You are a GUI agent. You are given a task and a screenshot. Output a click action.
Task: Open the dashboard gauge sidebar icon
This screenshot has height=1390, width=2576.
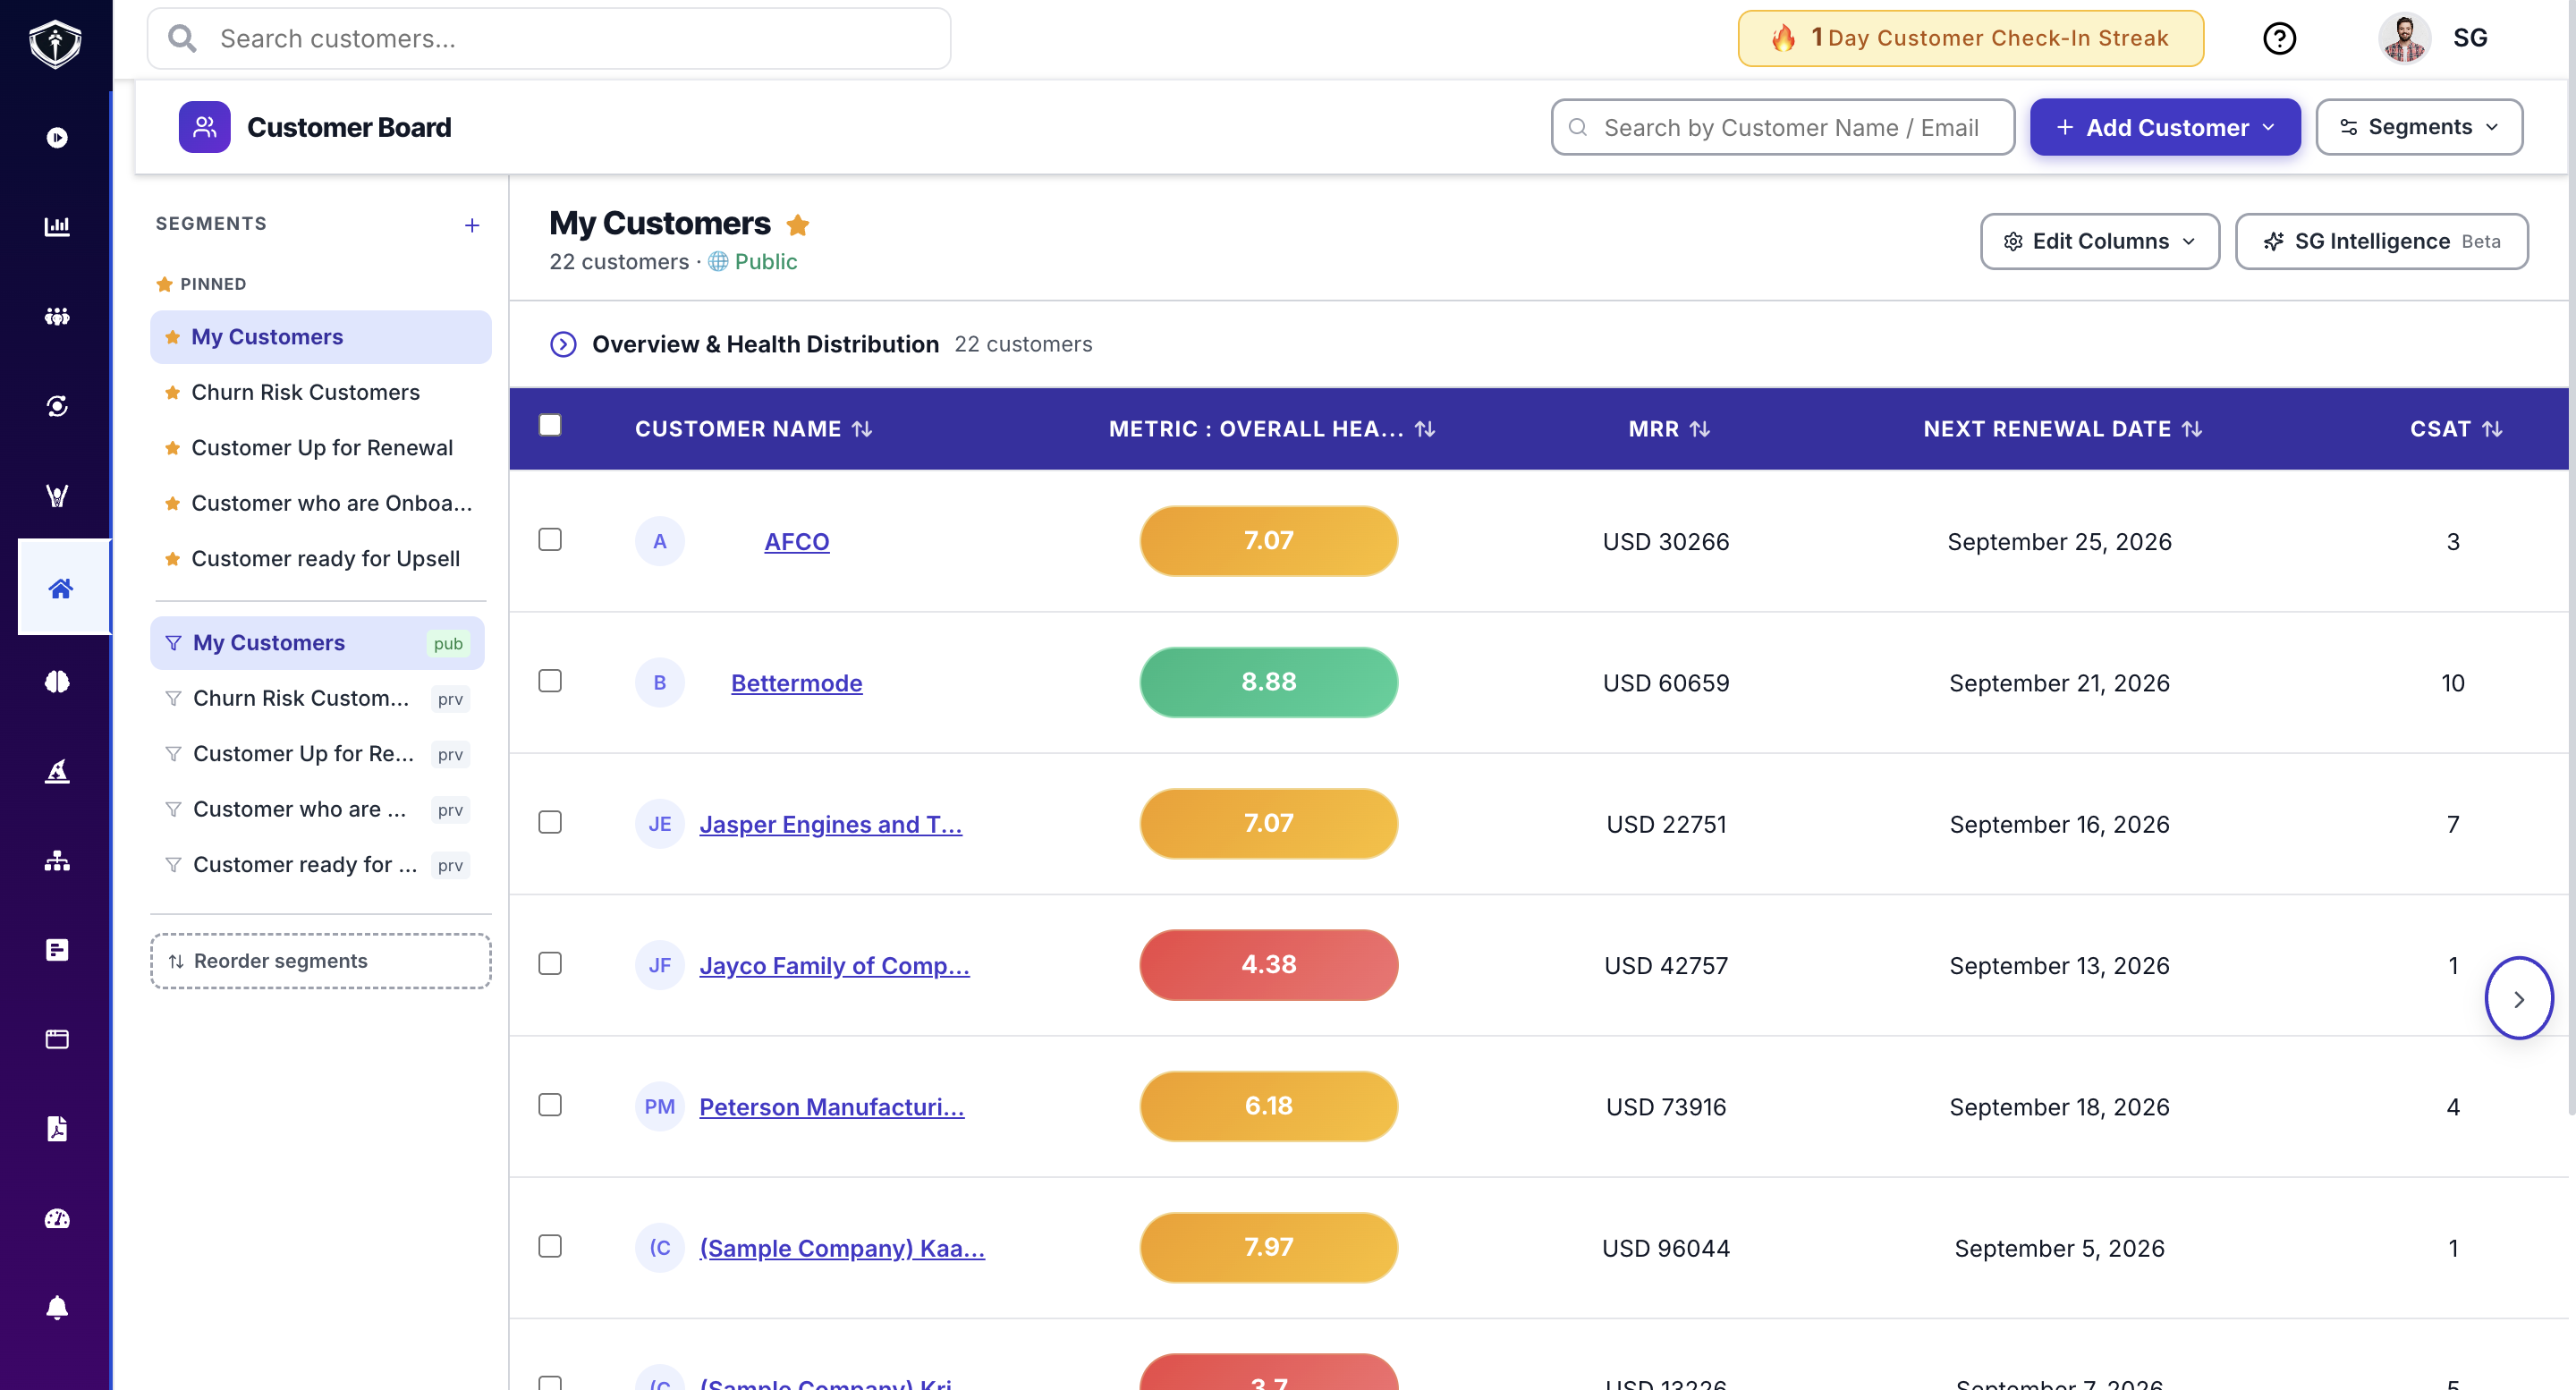57,1218
